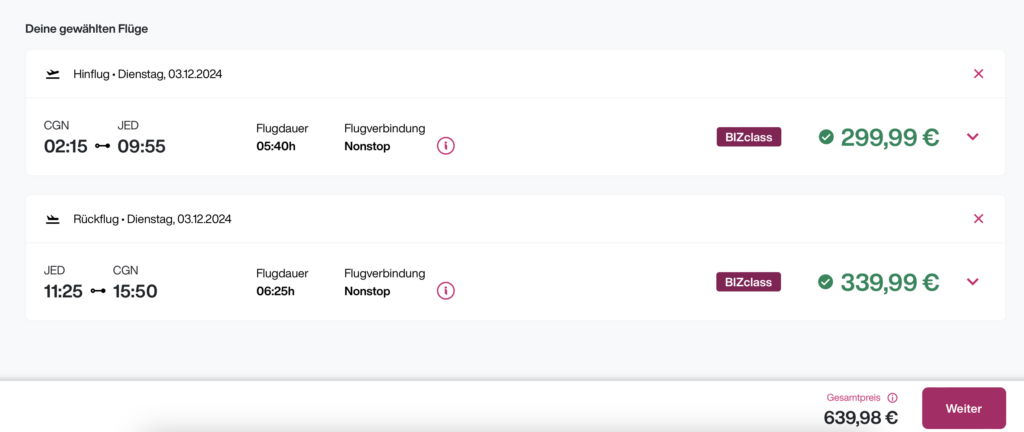Expand the return flight details chevron
The width and height of the screenshot is (1024, 432).
(x=972, y=282)
